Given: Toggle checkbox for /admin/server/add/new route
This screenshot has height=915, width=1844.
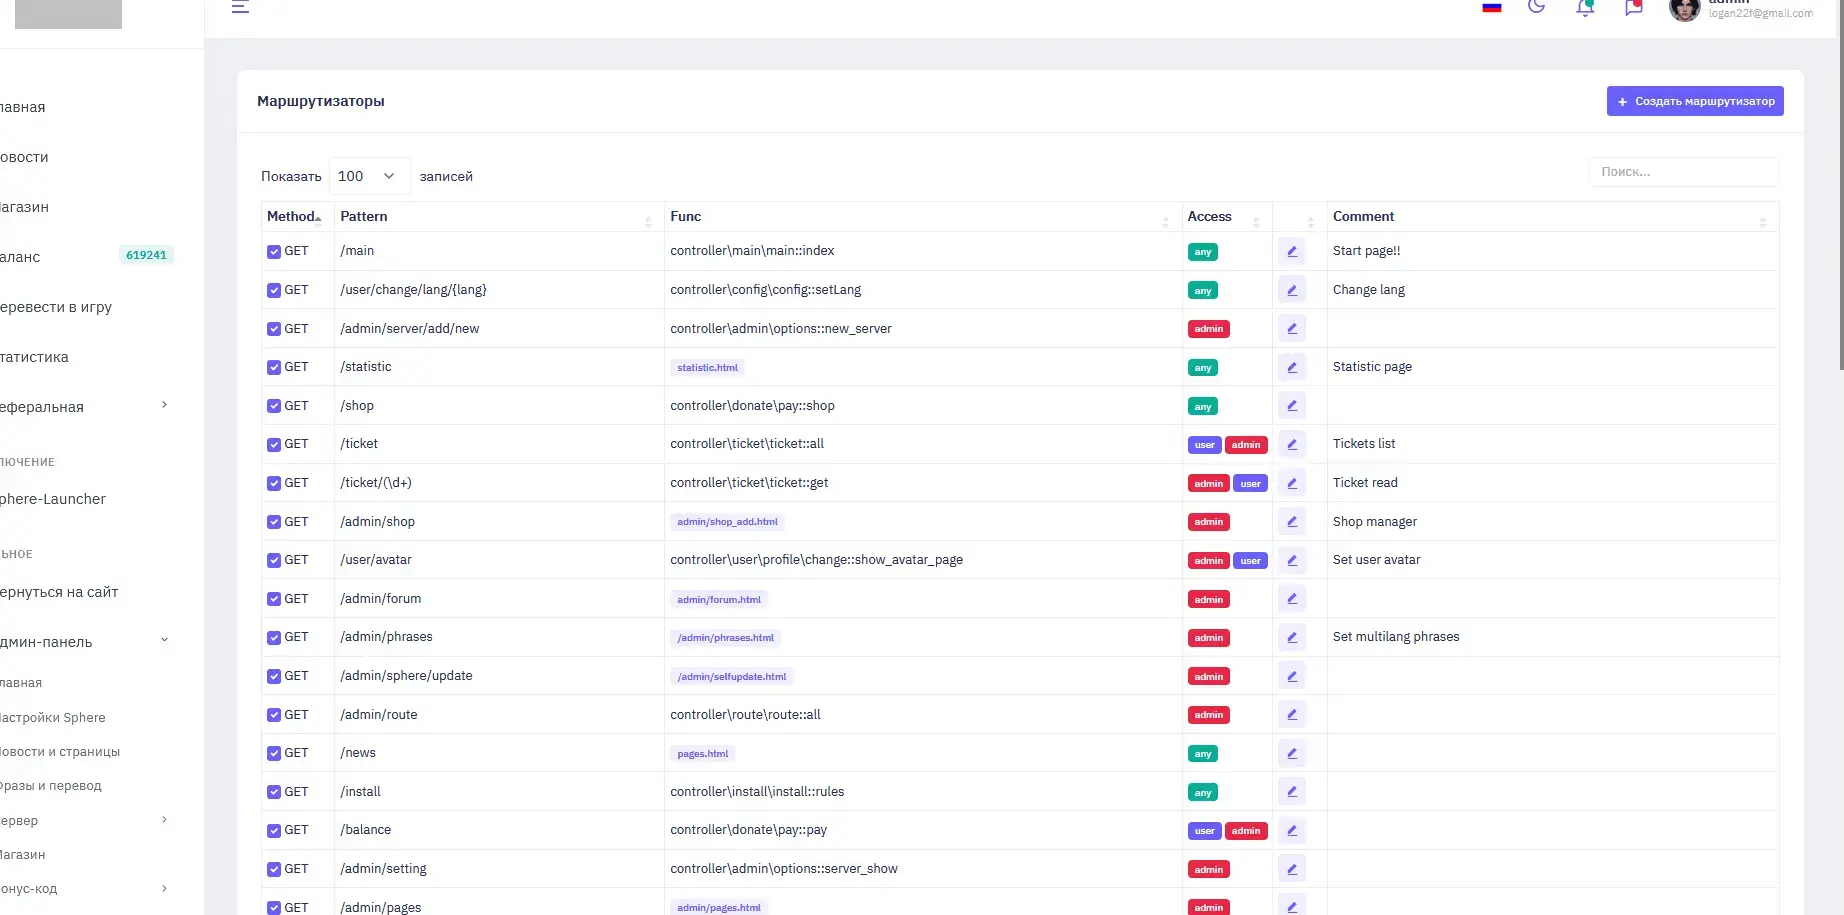Looking at the screenshot, I should point(274,329).
